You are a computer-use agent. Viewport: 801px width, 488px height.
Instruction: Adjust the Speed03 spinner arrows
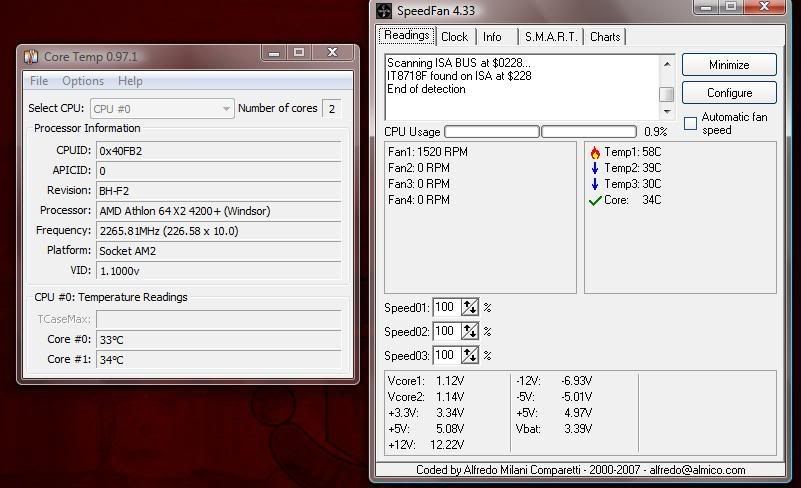469,355
